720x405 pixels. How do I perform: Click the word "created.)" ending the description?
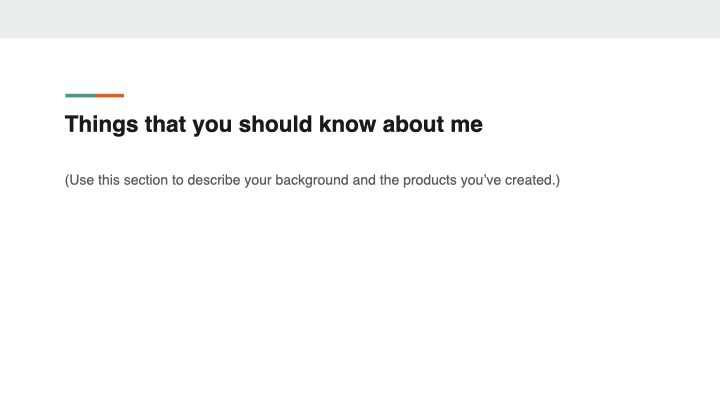click(532, 181)
